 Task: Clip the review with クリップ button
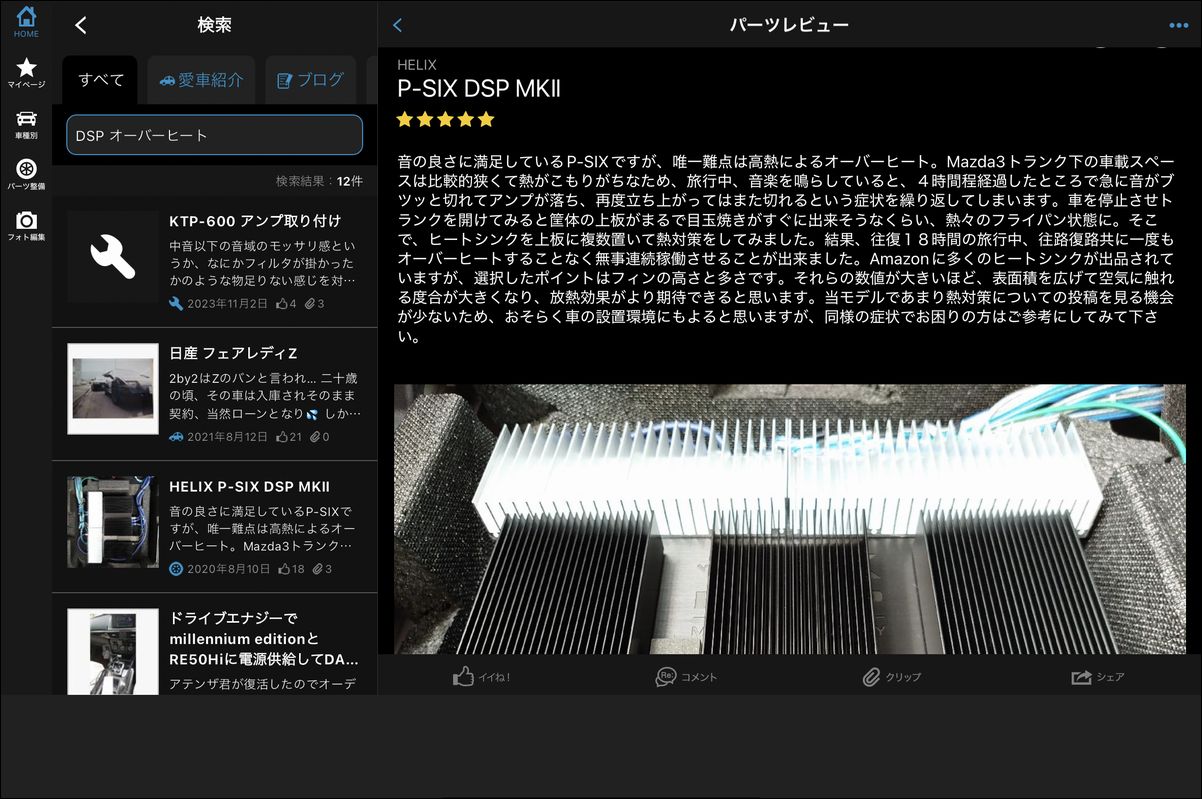click(891, 677)
